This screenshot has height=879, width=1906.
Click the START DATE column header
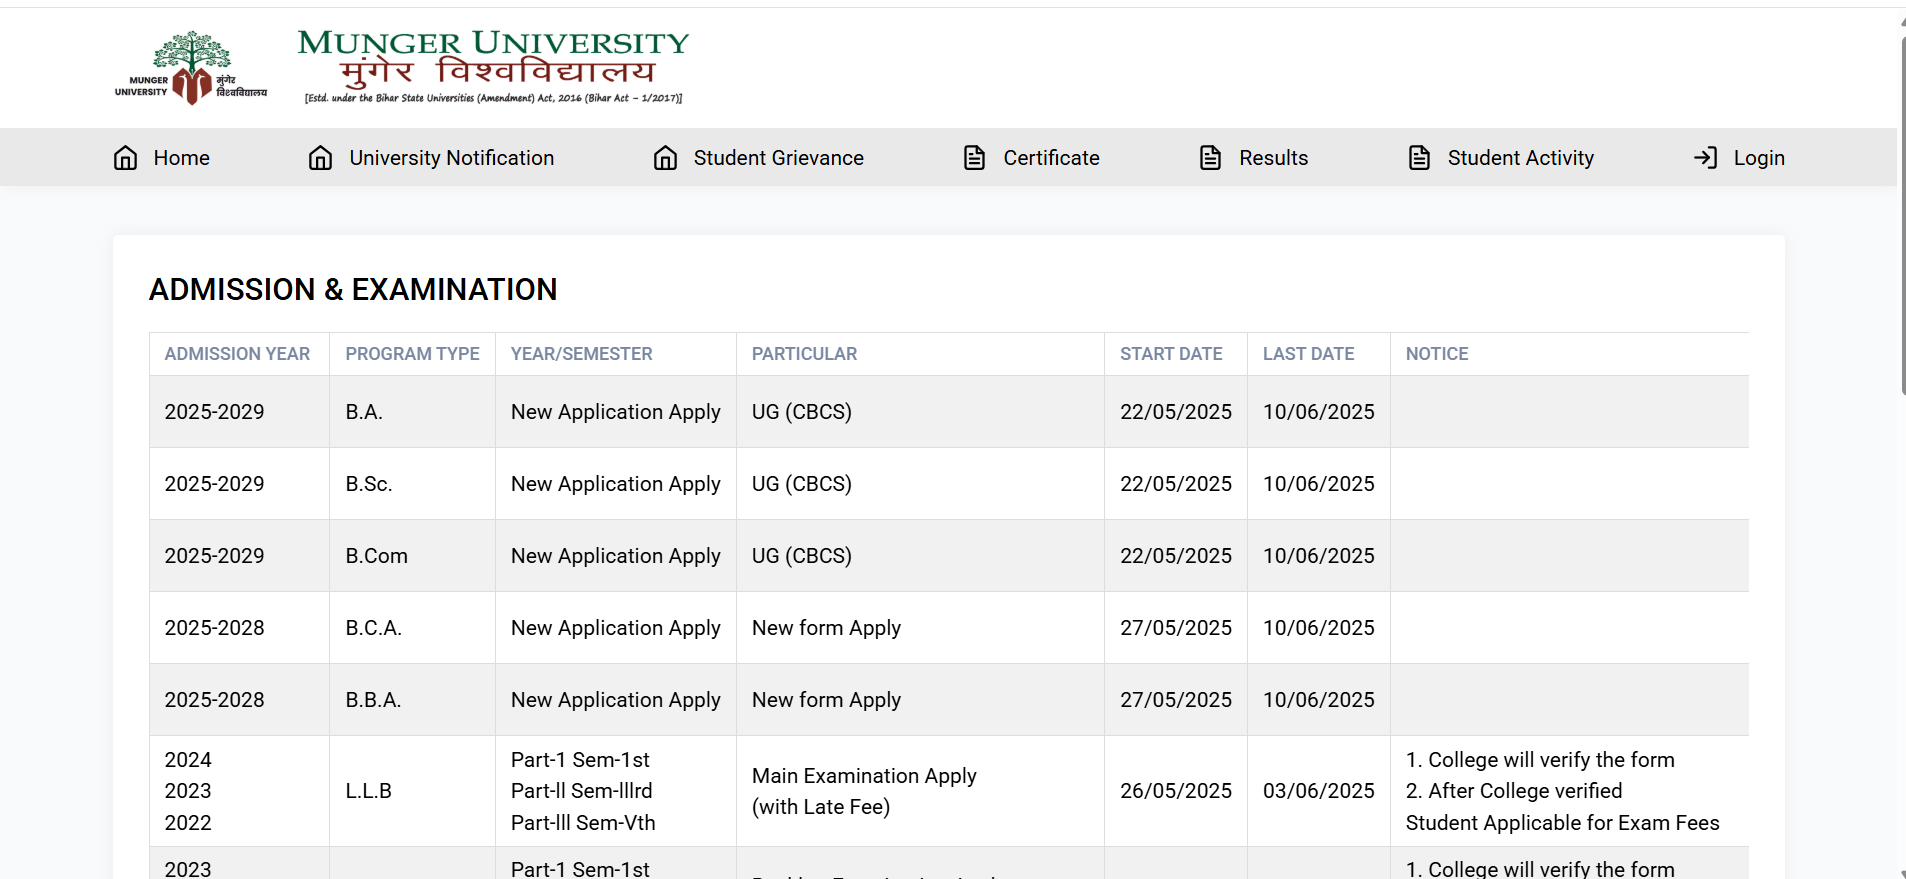click(x=1171, y=354)
